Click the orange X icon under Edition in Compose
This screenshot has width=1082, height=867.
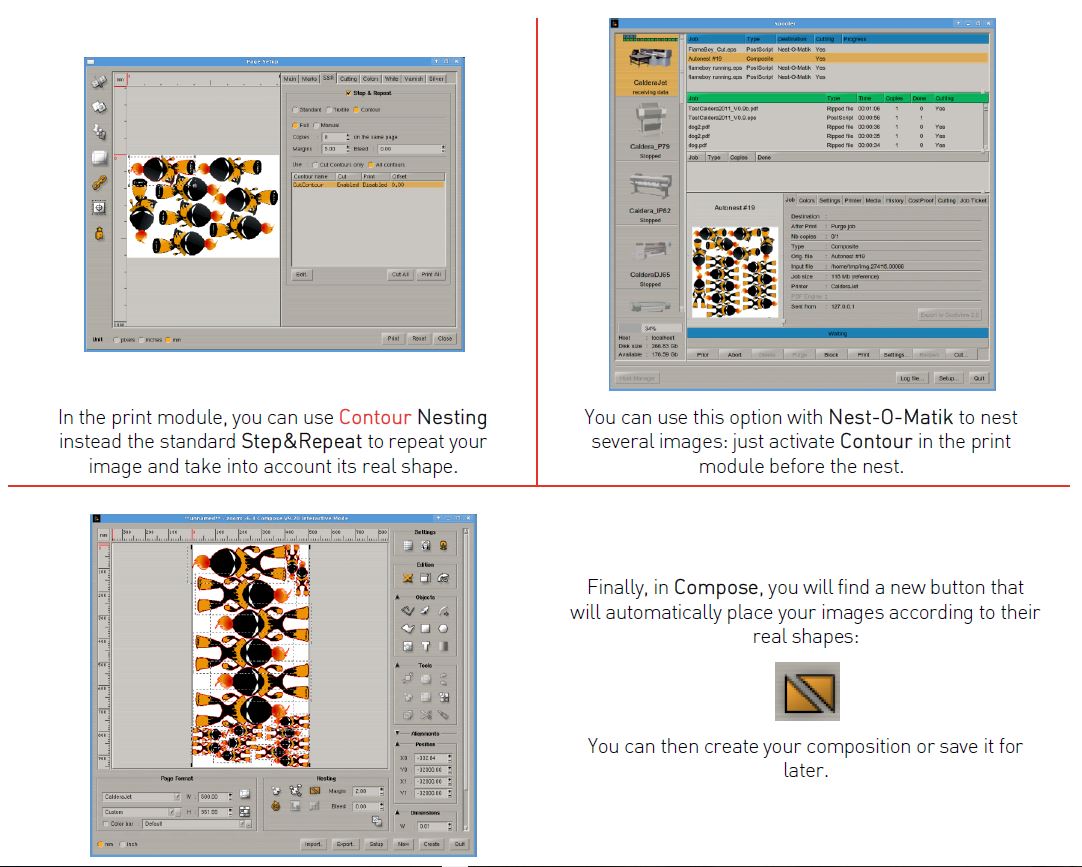[408, 578]
